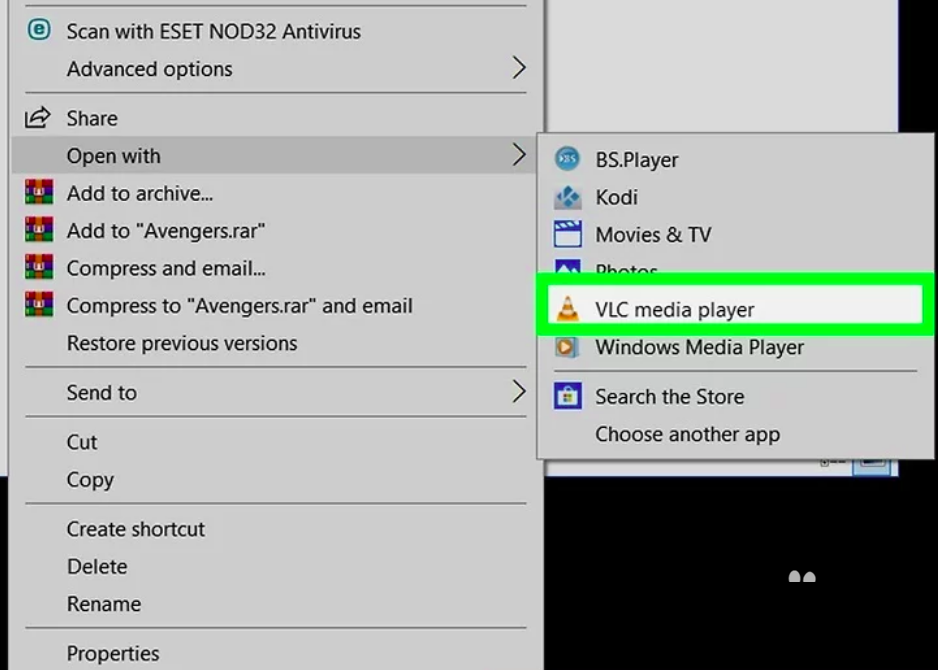Expand the Open with submenu chevron
938x670 pixels.
519,155
